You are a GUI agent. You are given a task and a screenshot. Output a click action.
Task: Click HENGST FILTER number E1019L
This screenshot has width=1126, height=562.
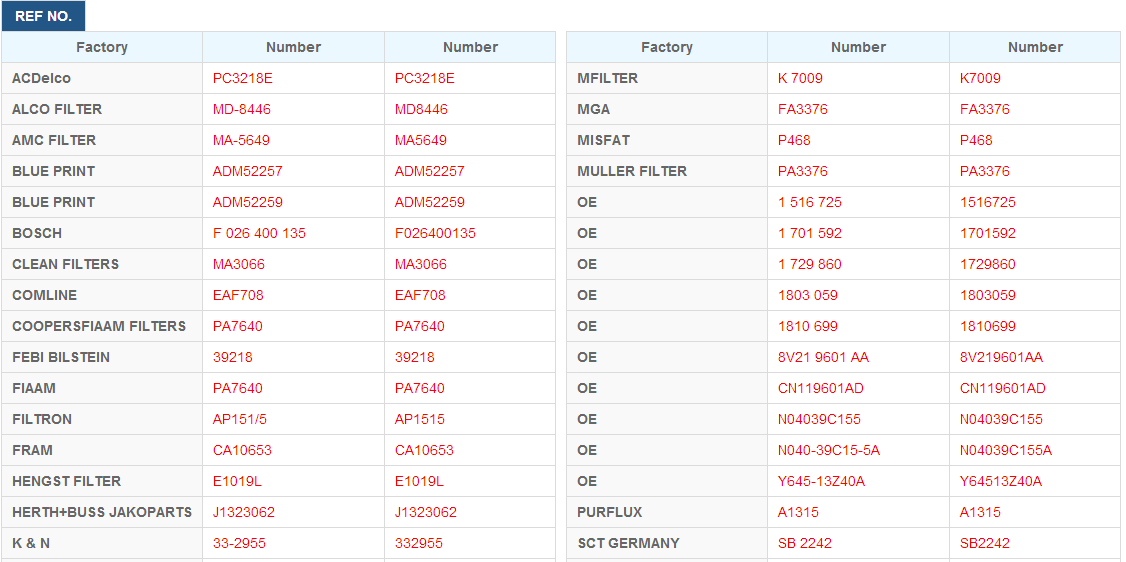coord(238,481)
